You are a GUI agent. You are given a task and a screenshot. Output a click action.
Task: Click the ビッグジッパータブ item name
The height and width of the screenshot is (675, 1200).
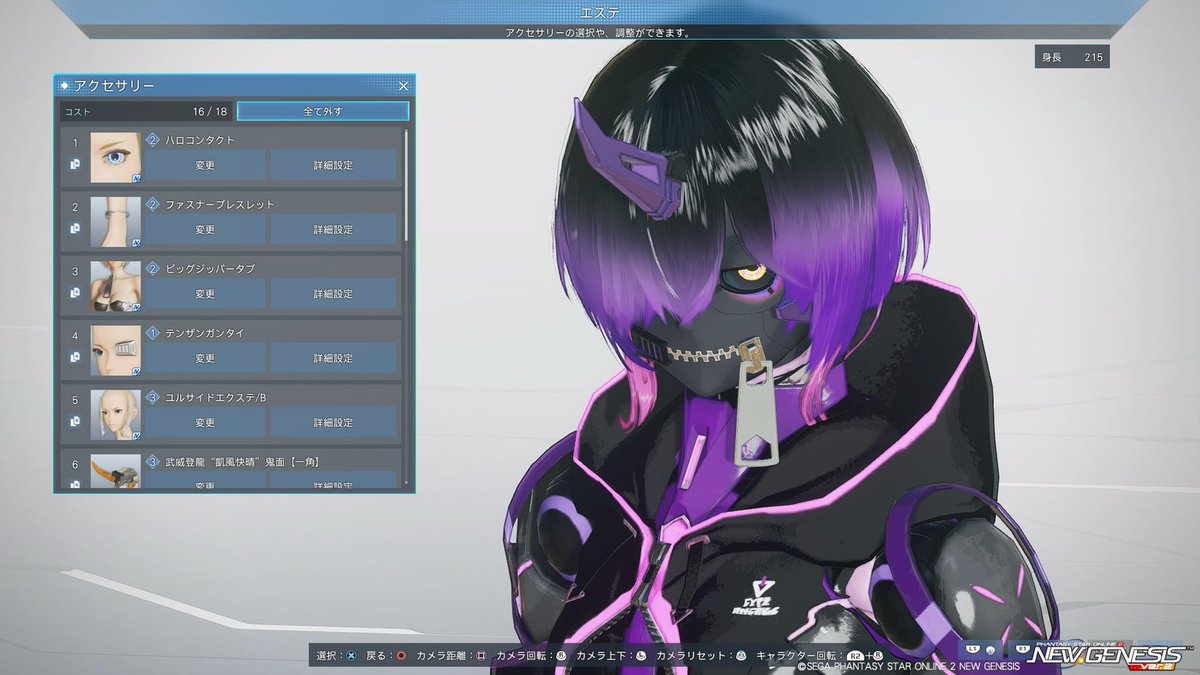pyautogui.click(x=212, y=269)
